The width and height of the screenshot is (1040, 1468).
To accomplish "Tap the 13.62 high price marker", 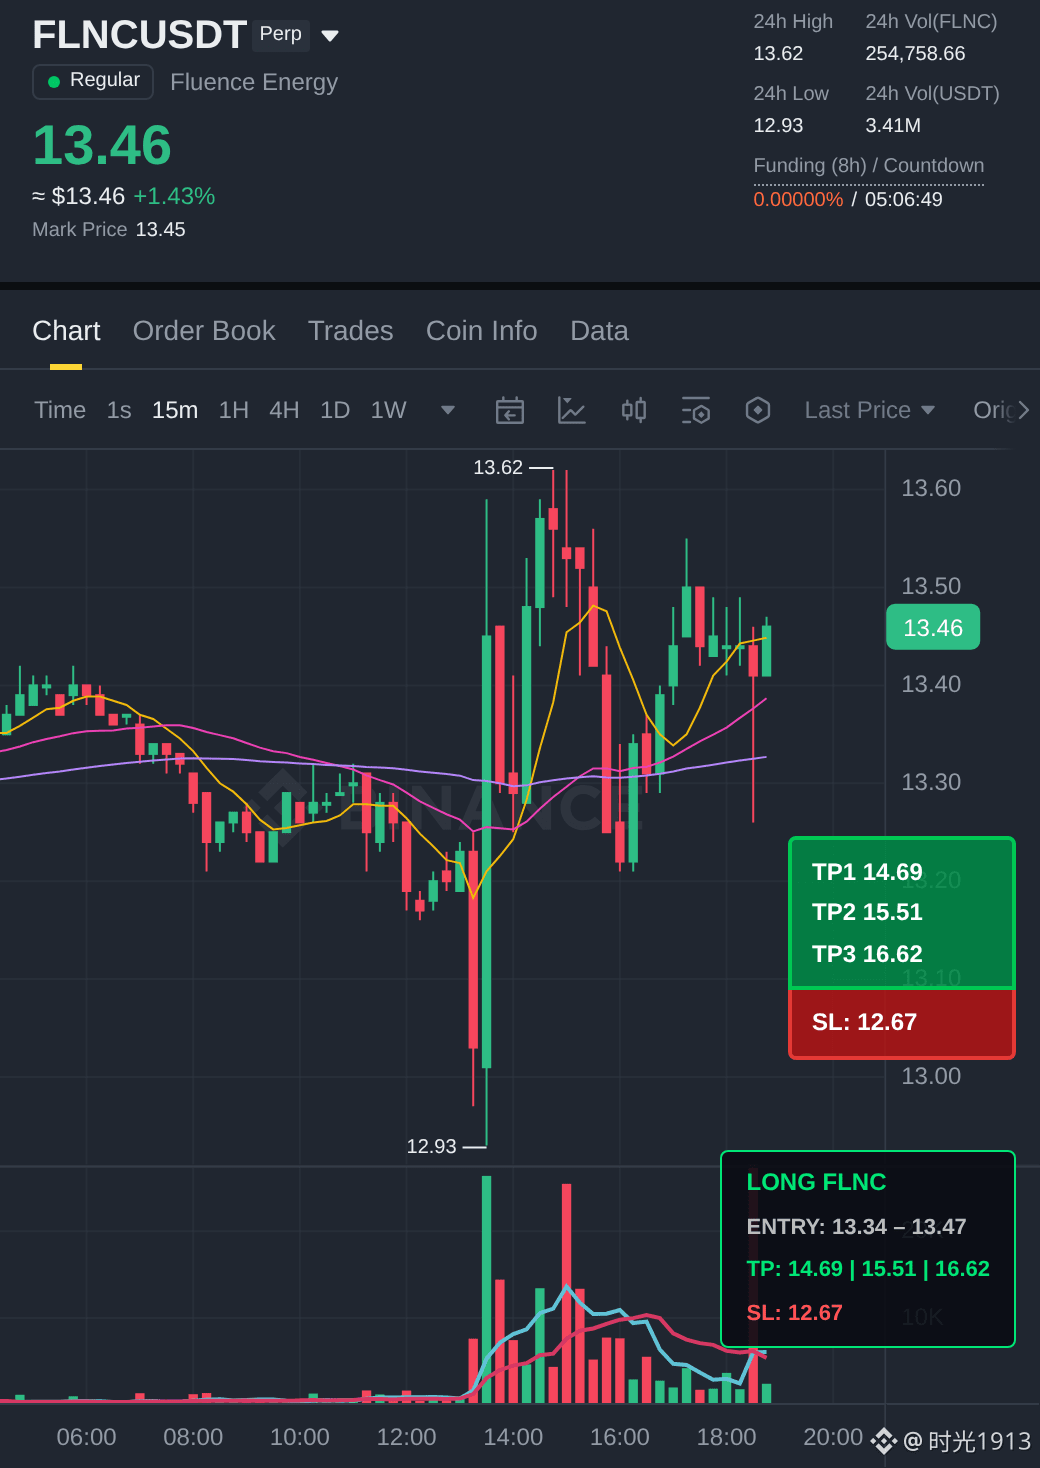I will [x=498, y=468].
